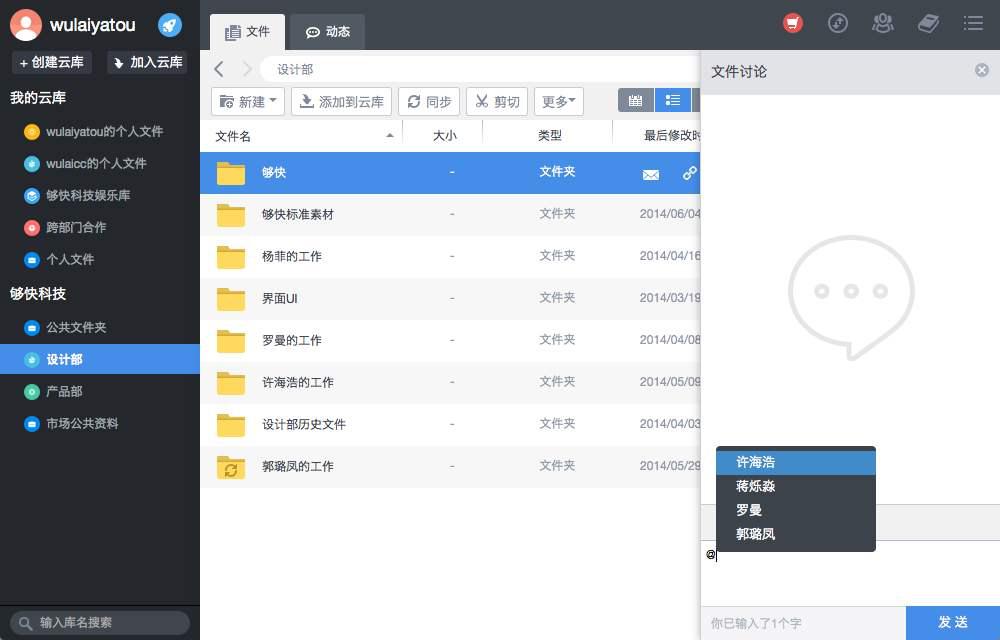The width and height of the screenshot is (1000, 640).
Task: Switch to the 文件 tab
Action: (247, 32)
